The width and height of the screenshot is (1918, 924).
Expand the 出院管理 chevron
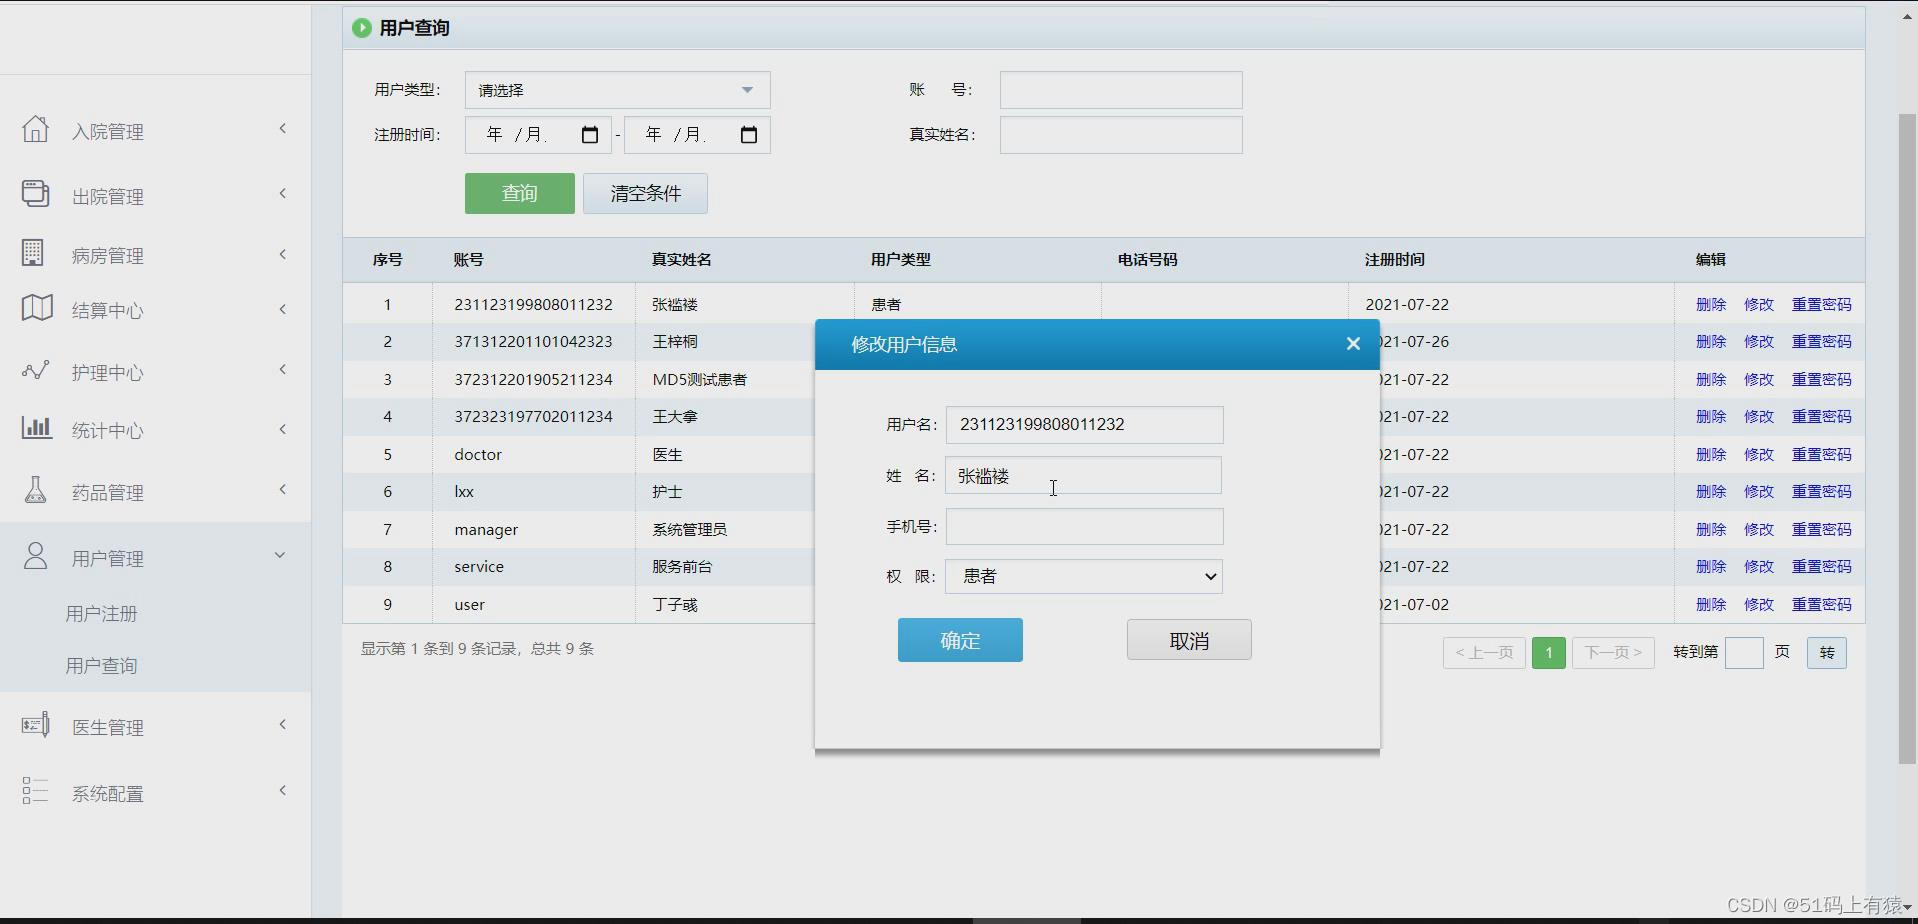283,194
